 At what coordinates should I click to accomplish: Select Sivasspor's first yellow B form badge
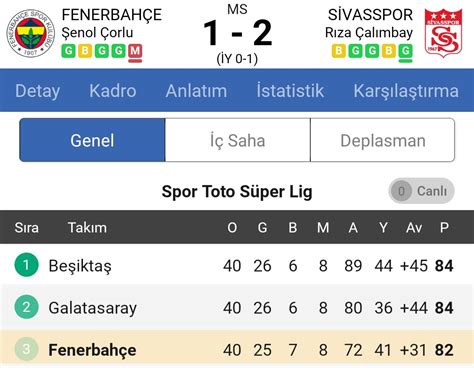[339, 51]
